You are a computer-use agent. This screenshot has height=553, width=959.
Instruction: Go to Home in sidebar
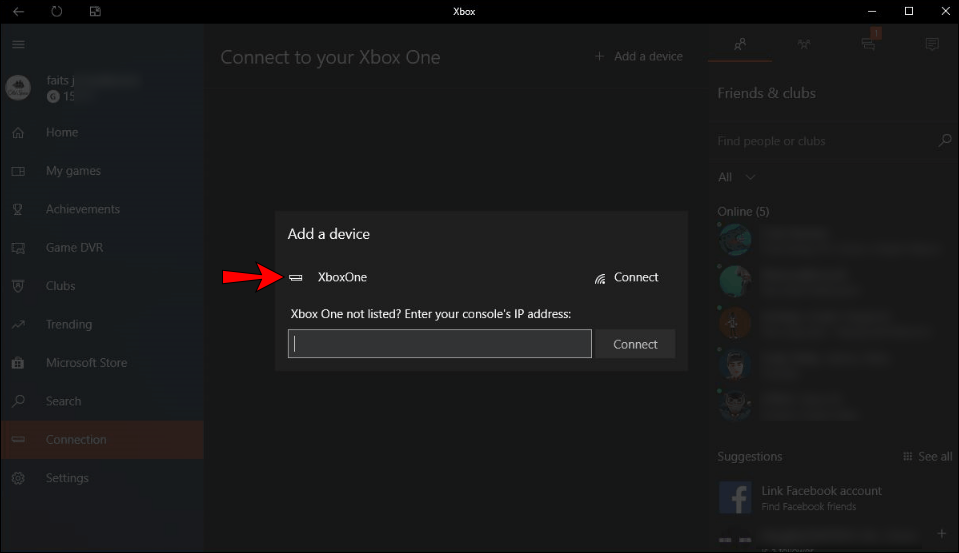(x=62, y=132)
